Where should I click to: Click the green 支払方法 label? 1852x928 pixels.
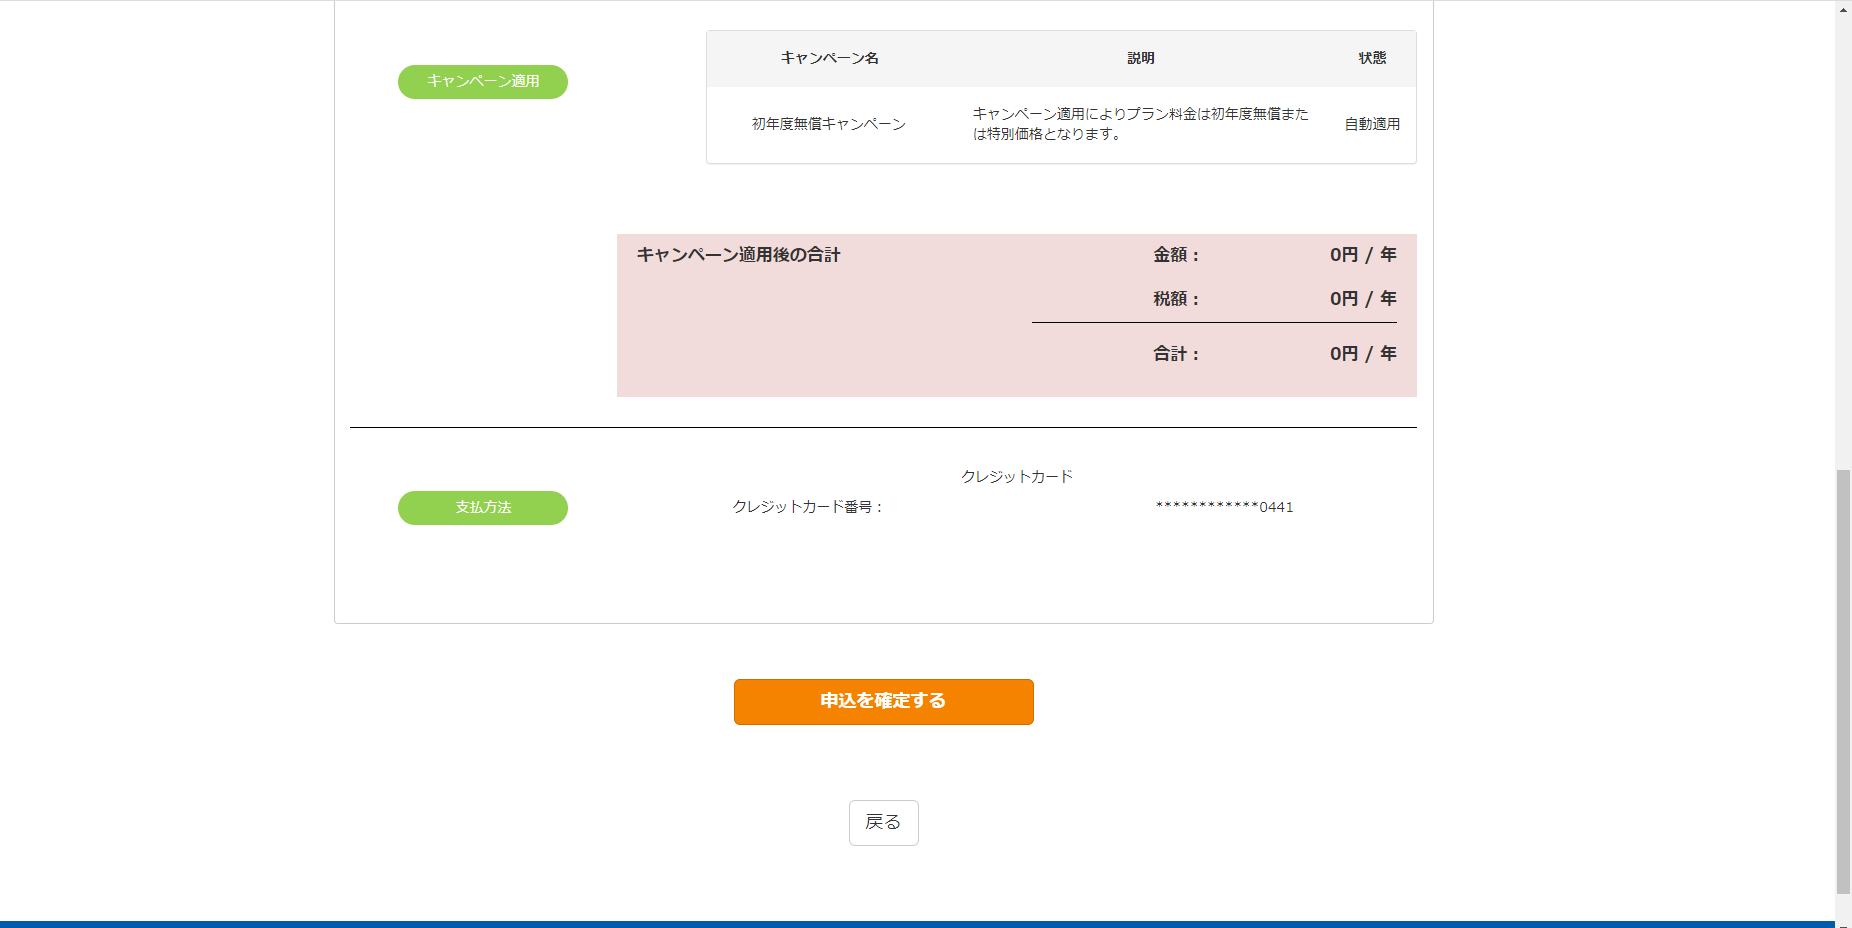[483, 508]
